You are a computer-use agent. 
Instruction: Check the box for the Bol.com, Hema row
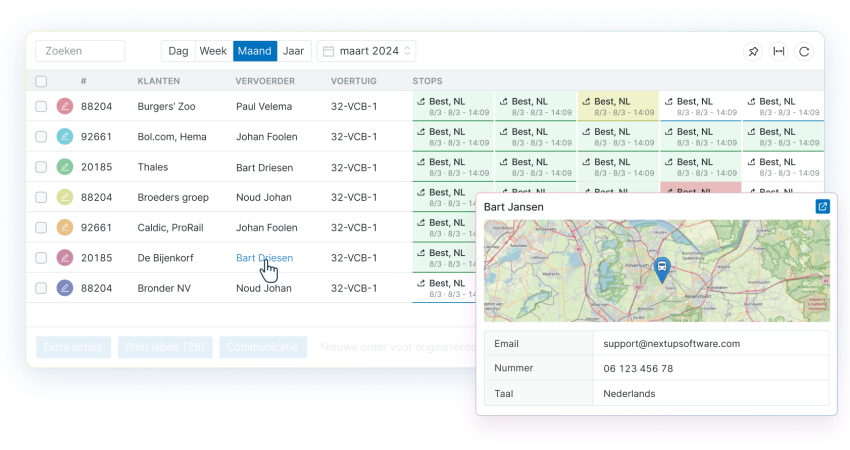[x=41, y=137]
